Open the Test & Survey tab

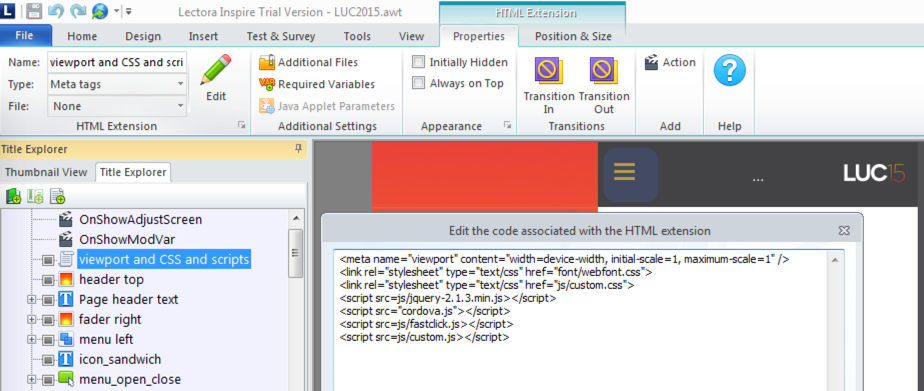coord(280,37)
